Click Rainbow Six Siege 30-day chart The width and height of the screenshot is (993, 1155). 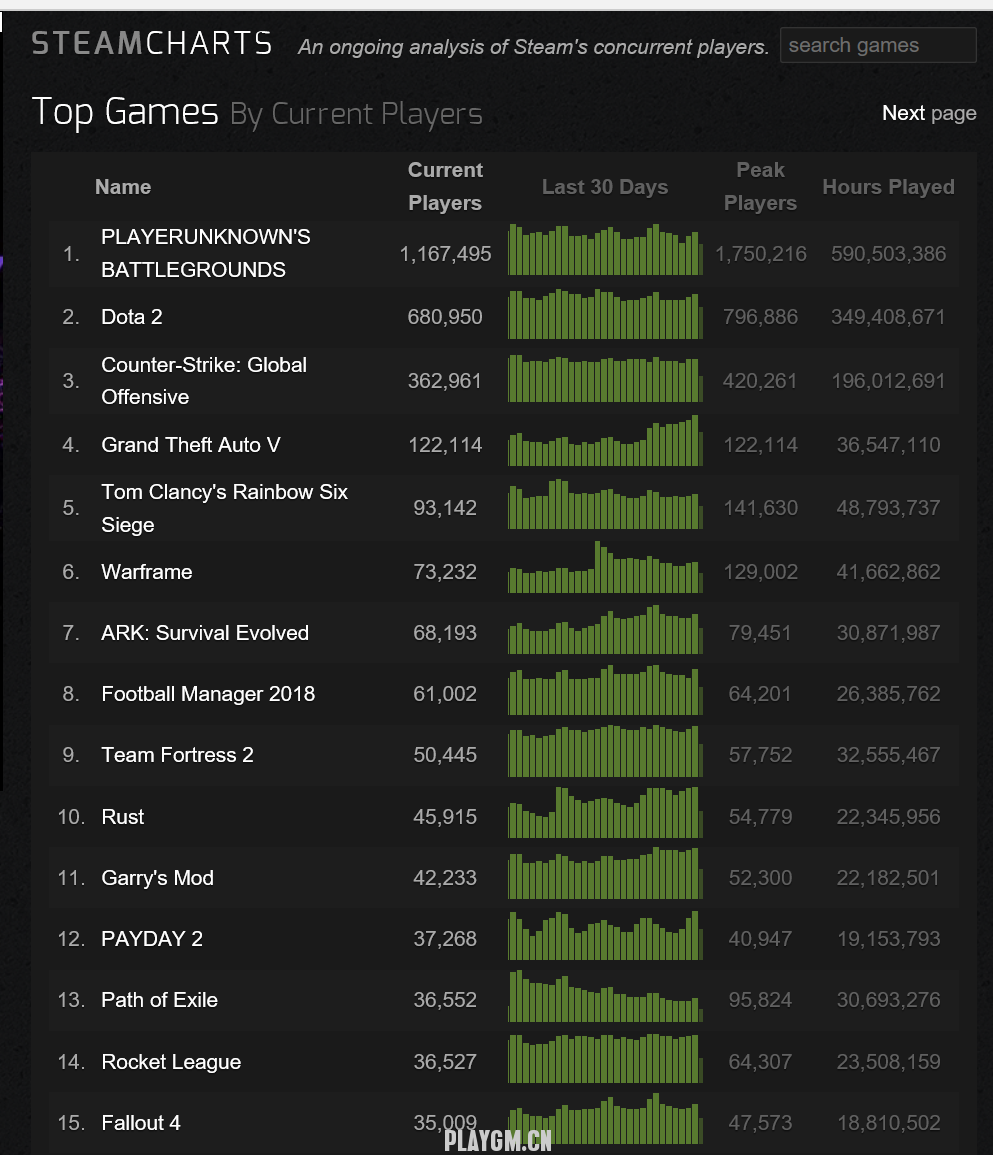click(605, 505)
